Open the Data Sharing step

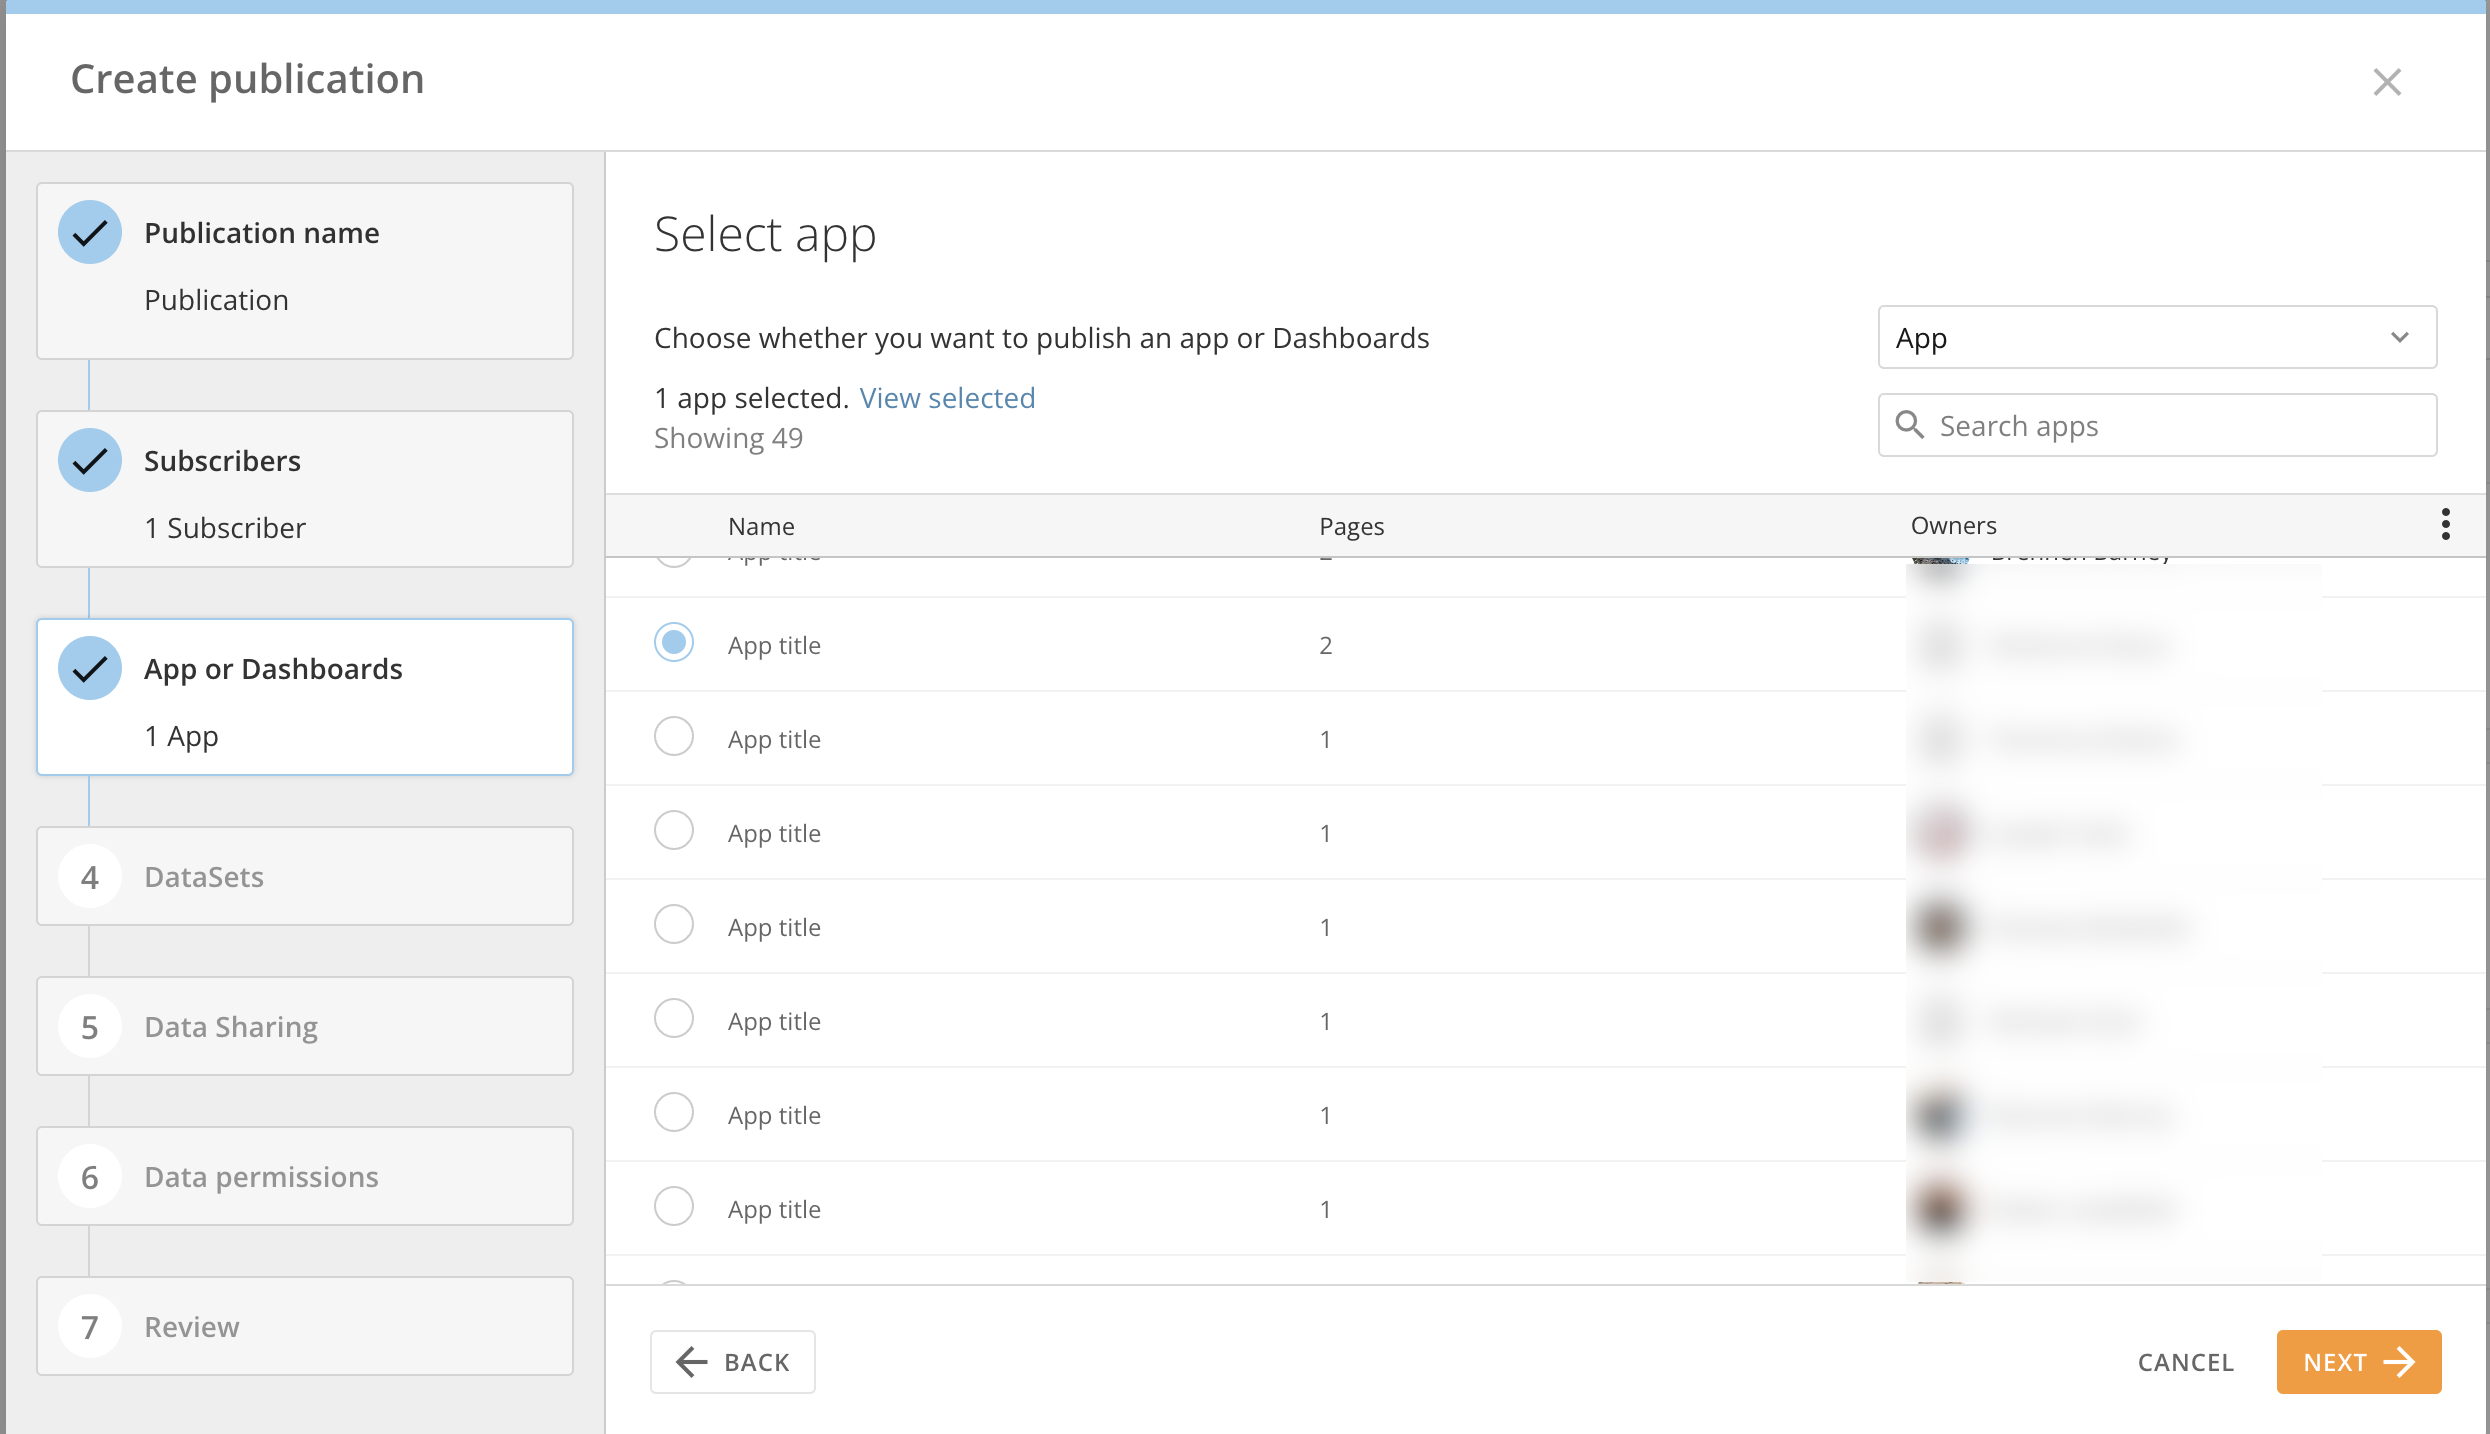tap(305, 1026)
